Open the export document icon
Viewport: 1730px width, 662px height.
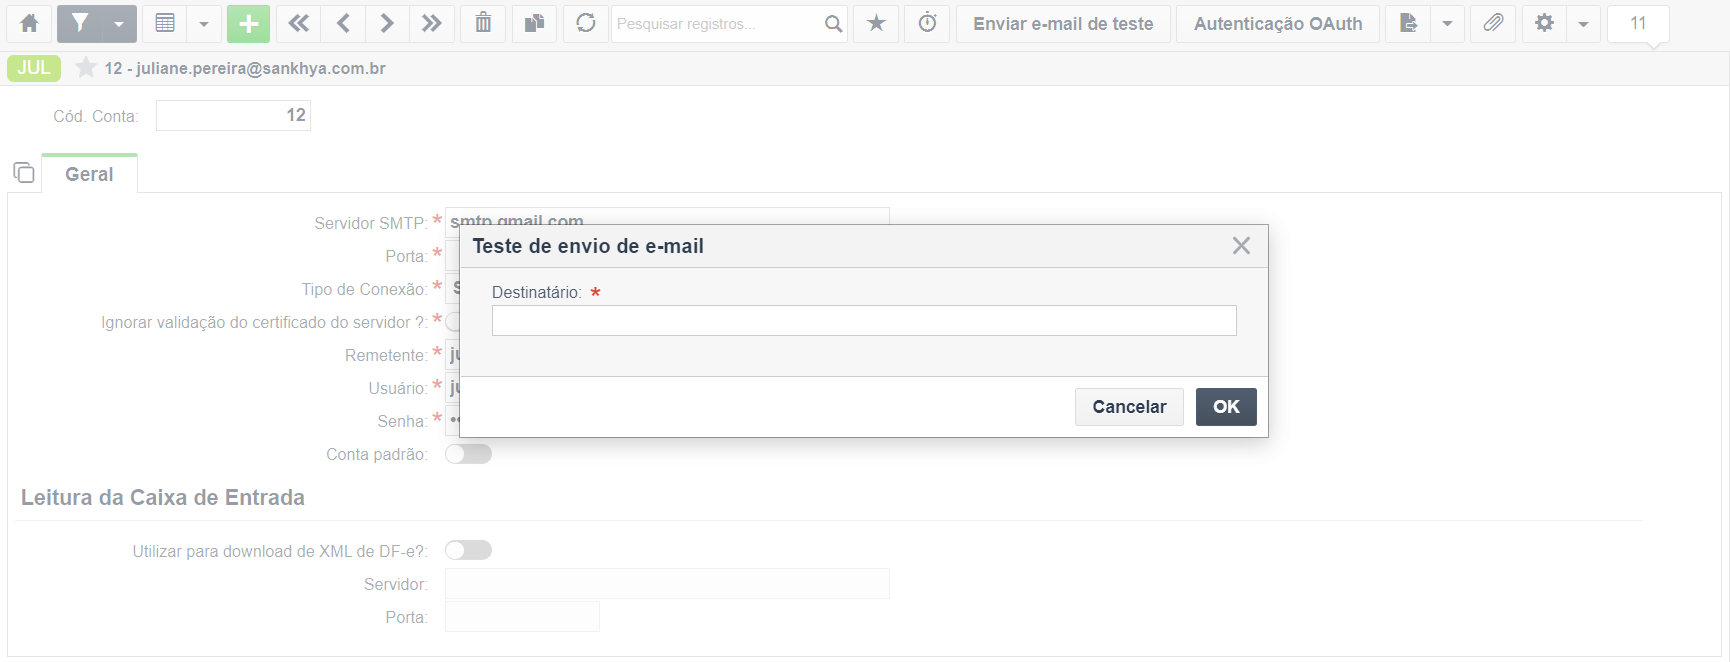[x=1408, y=23]
